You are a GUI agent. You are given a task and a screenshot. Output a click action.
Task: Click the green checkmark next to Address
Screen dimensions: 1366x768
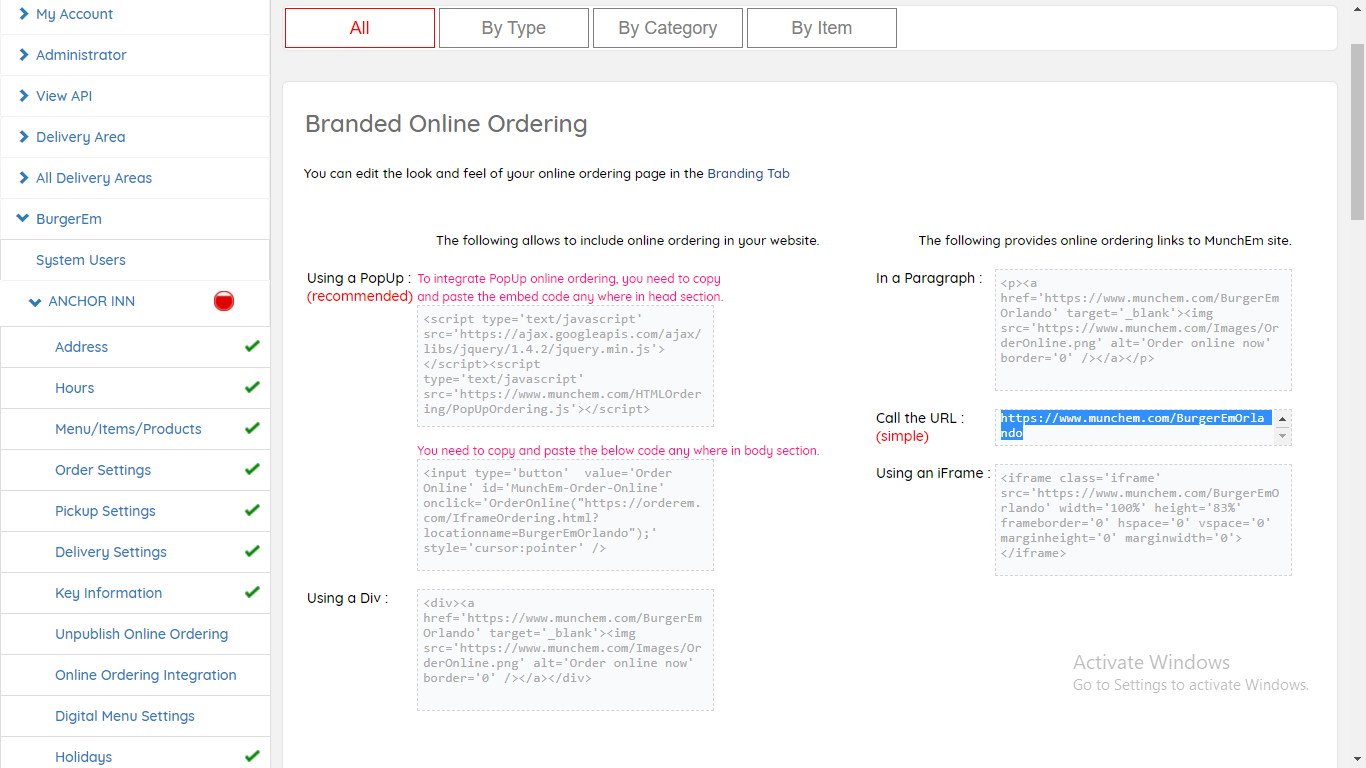[252, 346]
